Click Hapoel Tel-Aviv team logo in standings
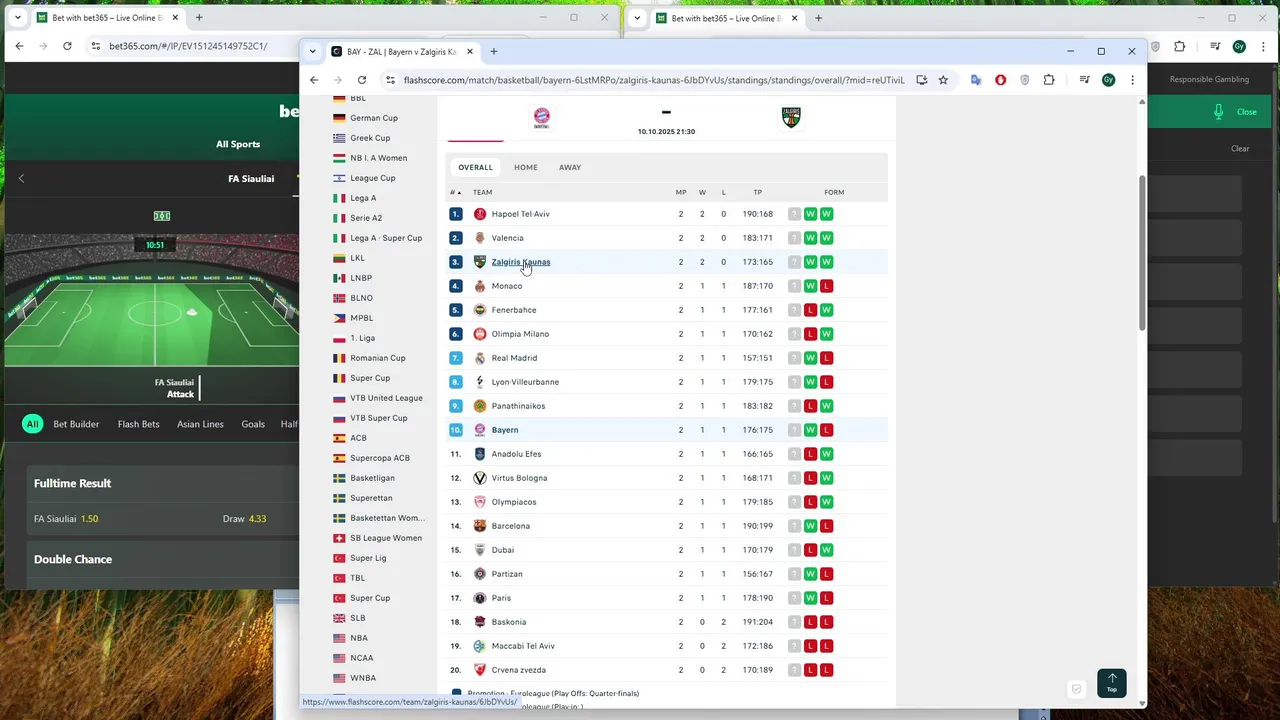 click(480, 214)
